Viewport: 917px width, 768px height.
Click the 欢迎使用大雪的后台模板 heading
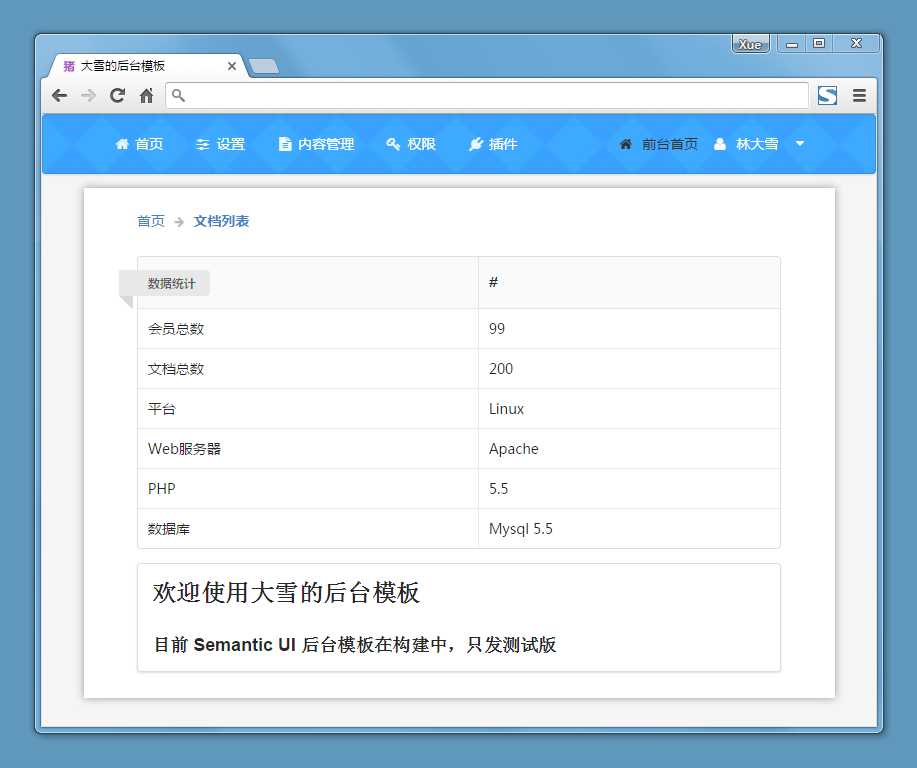(x=286, y=593)
